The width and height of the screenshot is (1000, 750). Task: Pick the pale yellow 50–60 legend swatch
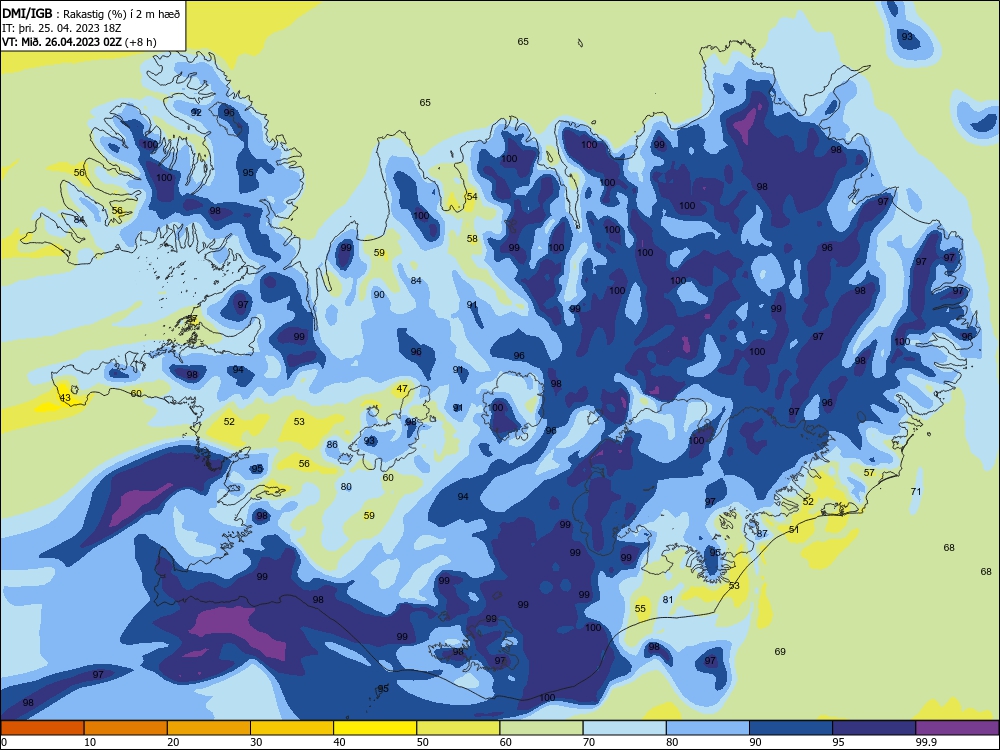(458, 728)
